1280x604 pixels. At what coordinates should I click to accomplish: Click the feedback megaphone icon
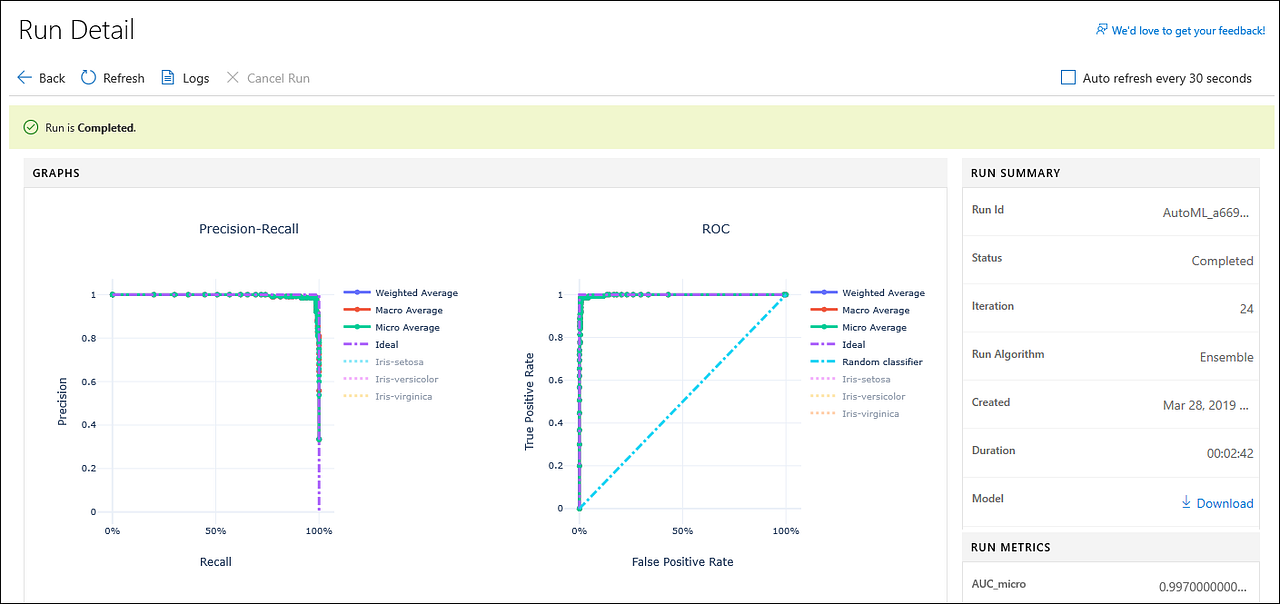[x=1101, y=30]
